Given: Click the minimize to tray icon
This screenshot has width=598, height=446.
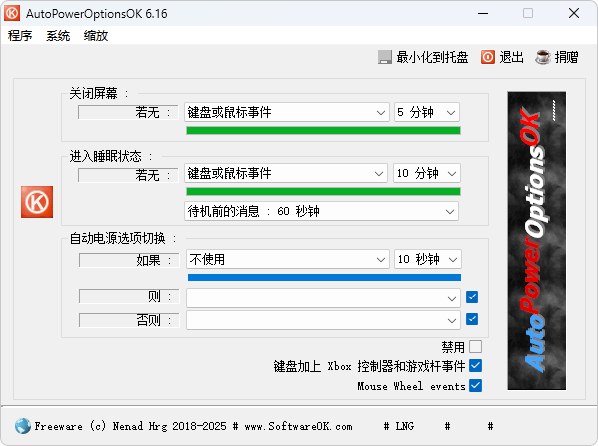Looking at the screenshot, I should coord(385,57).
